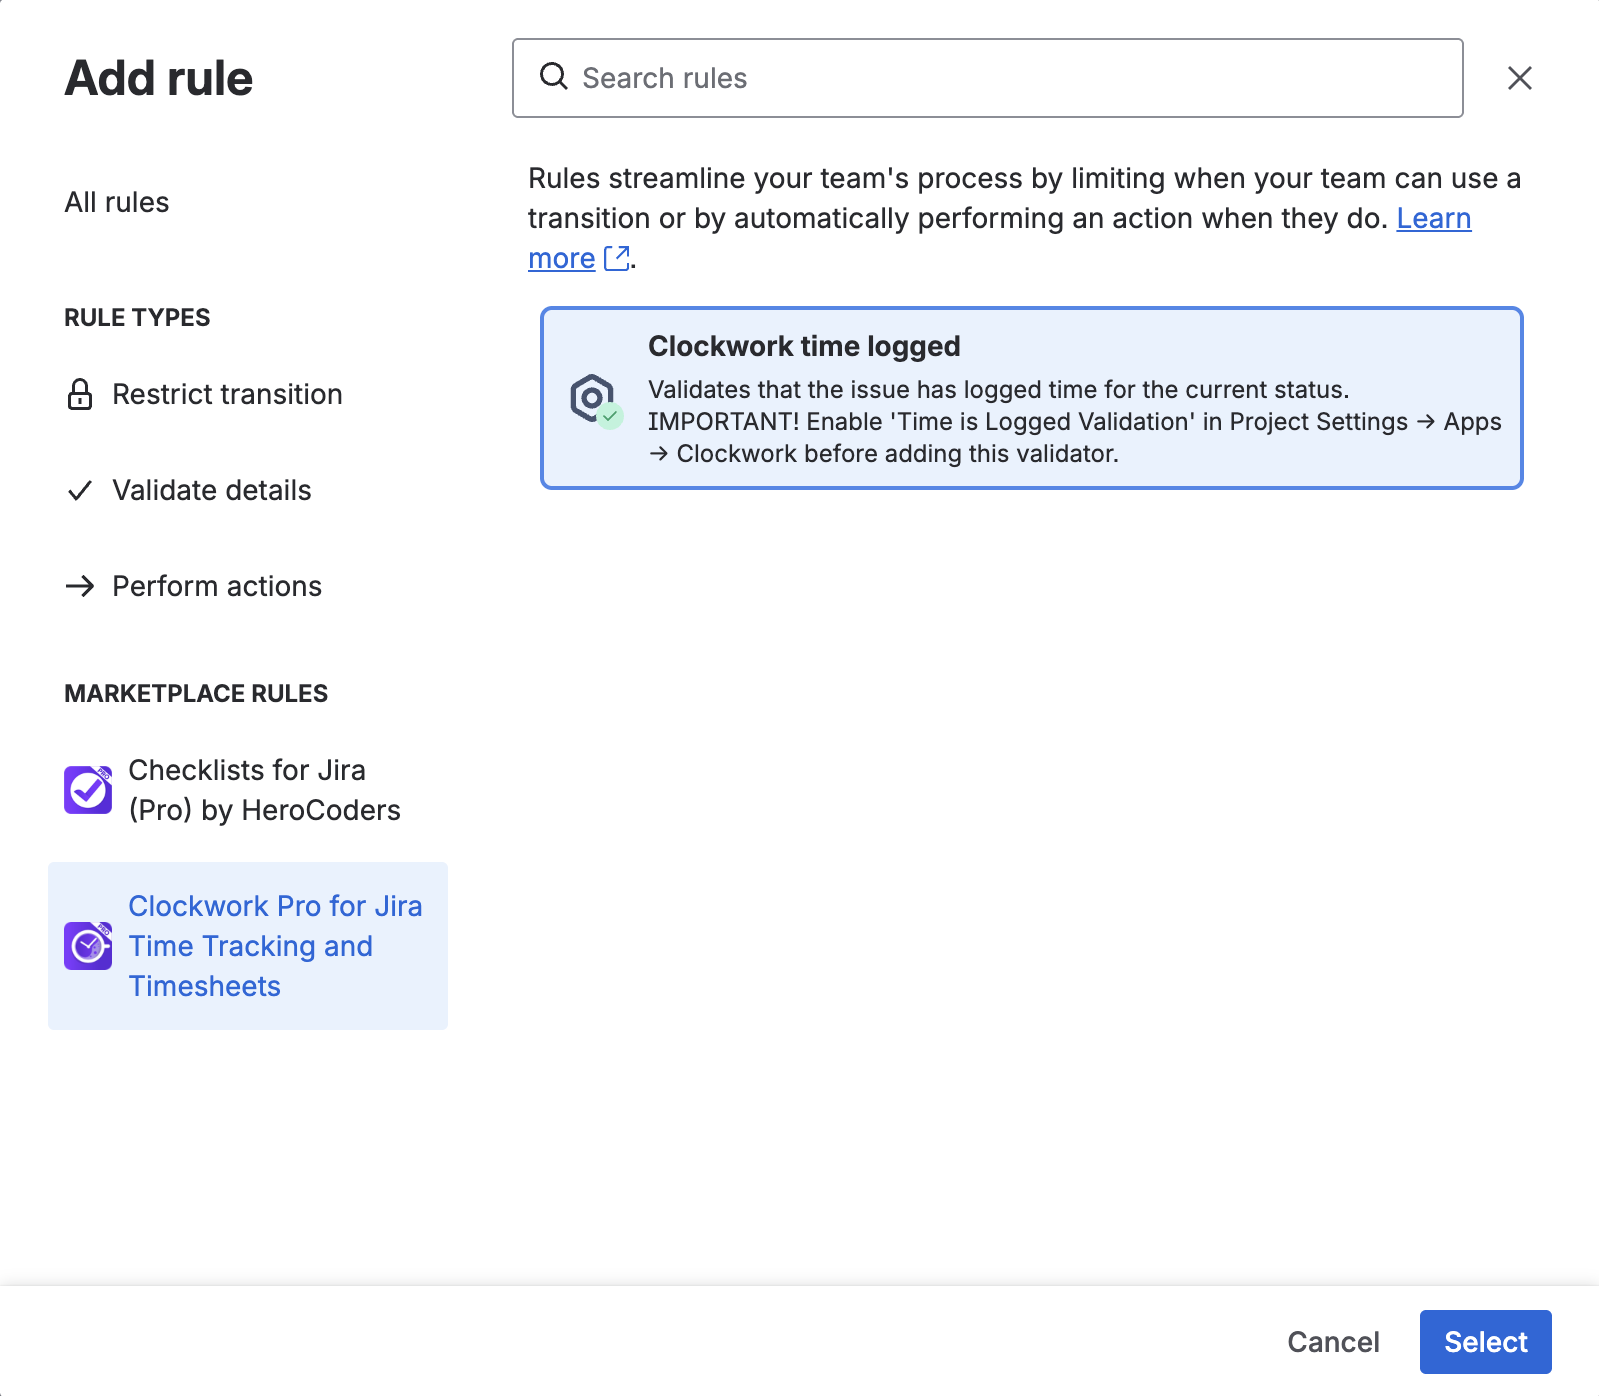Select Checklists for Jira (Pro) by HeroCoders
1599x1396 pixels.
[x=248, y=790]
